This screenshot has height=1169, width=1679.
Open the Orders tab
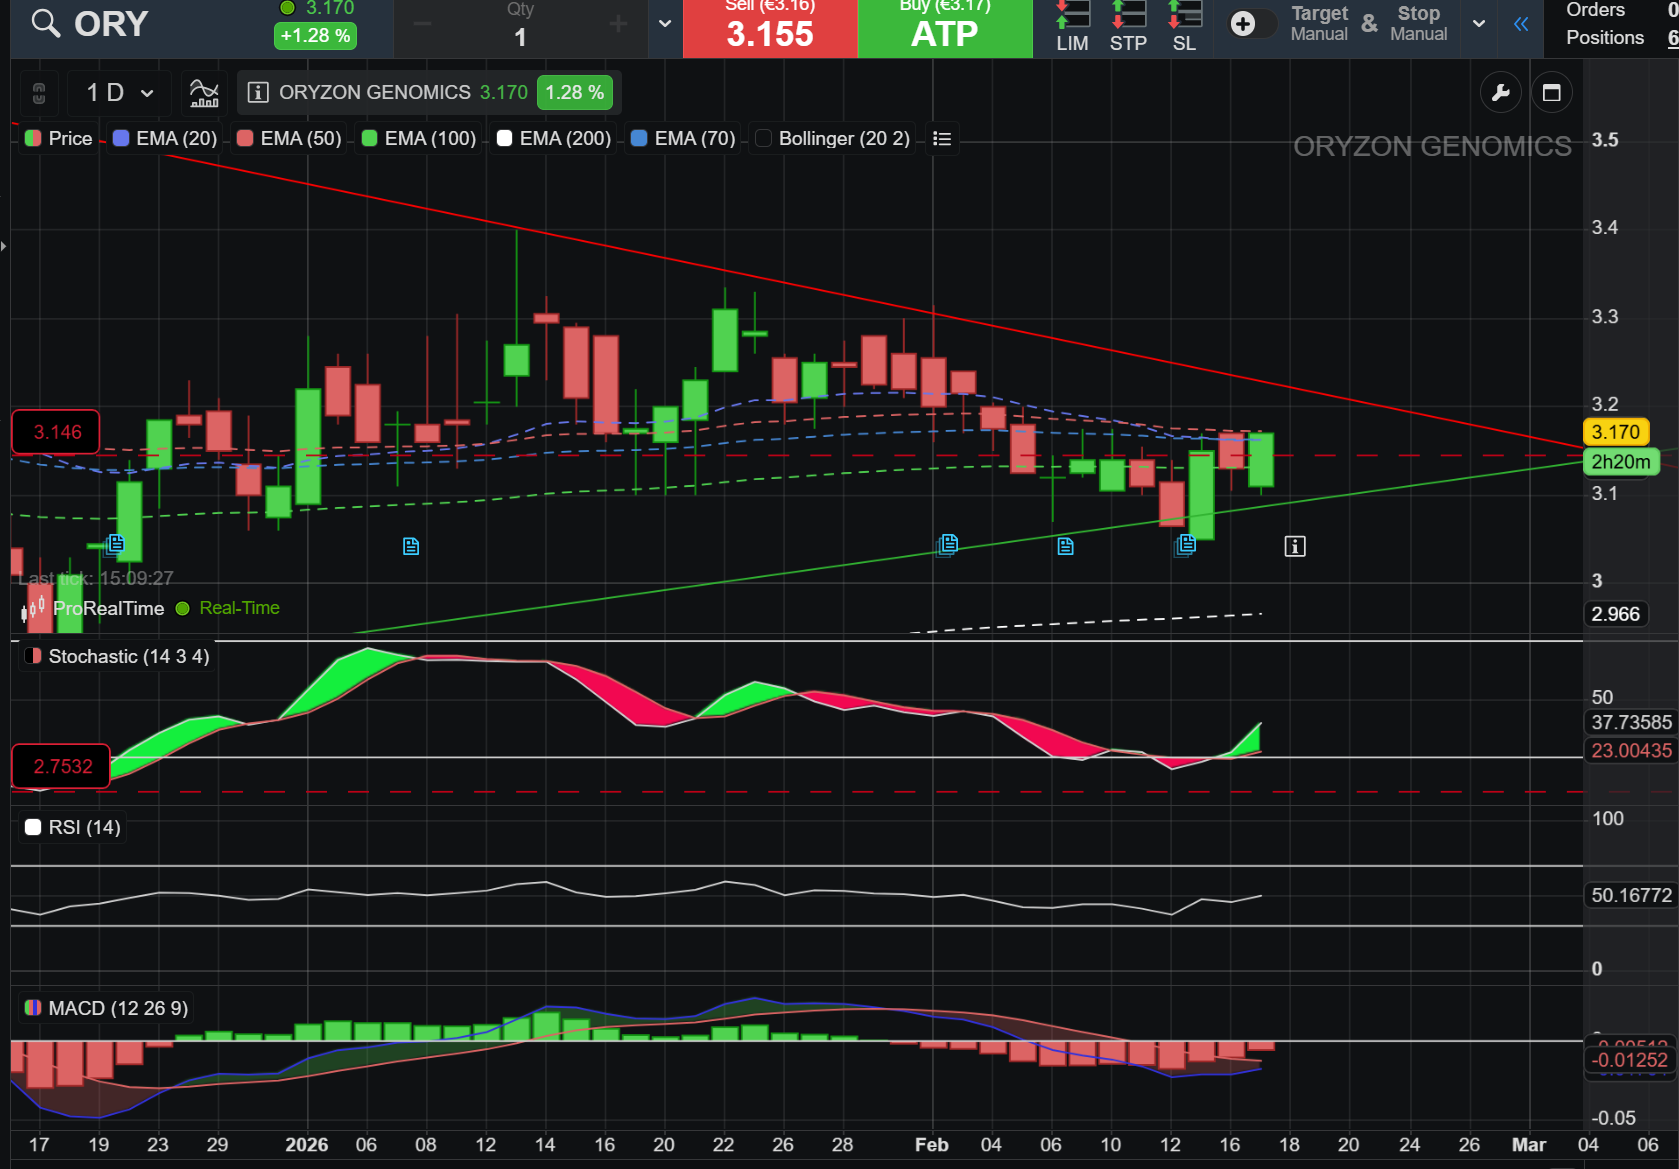1595,10
